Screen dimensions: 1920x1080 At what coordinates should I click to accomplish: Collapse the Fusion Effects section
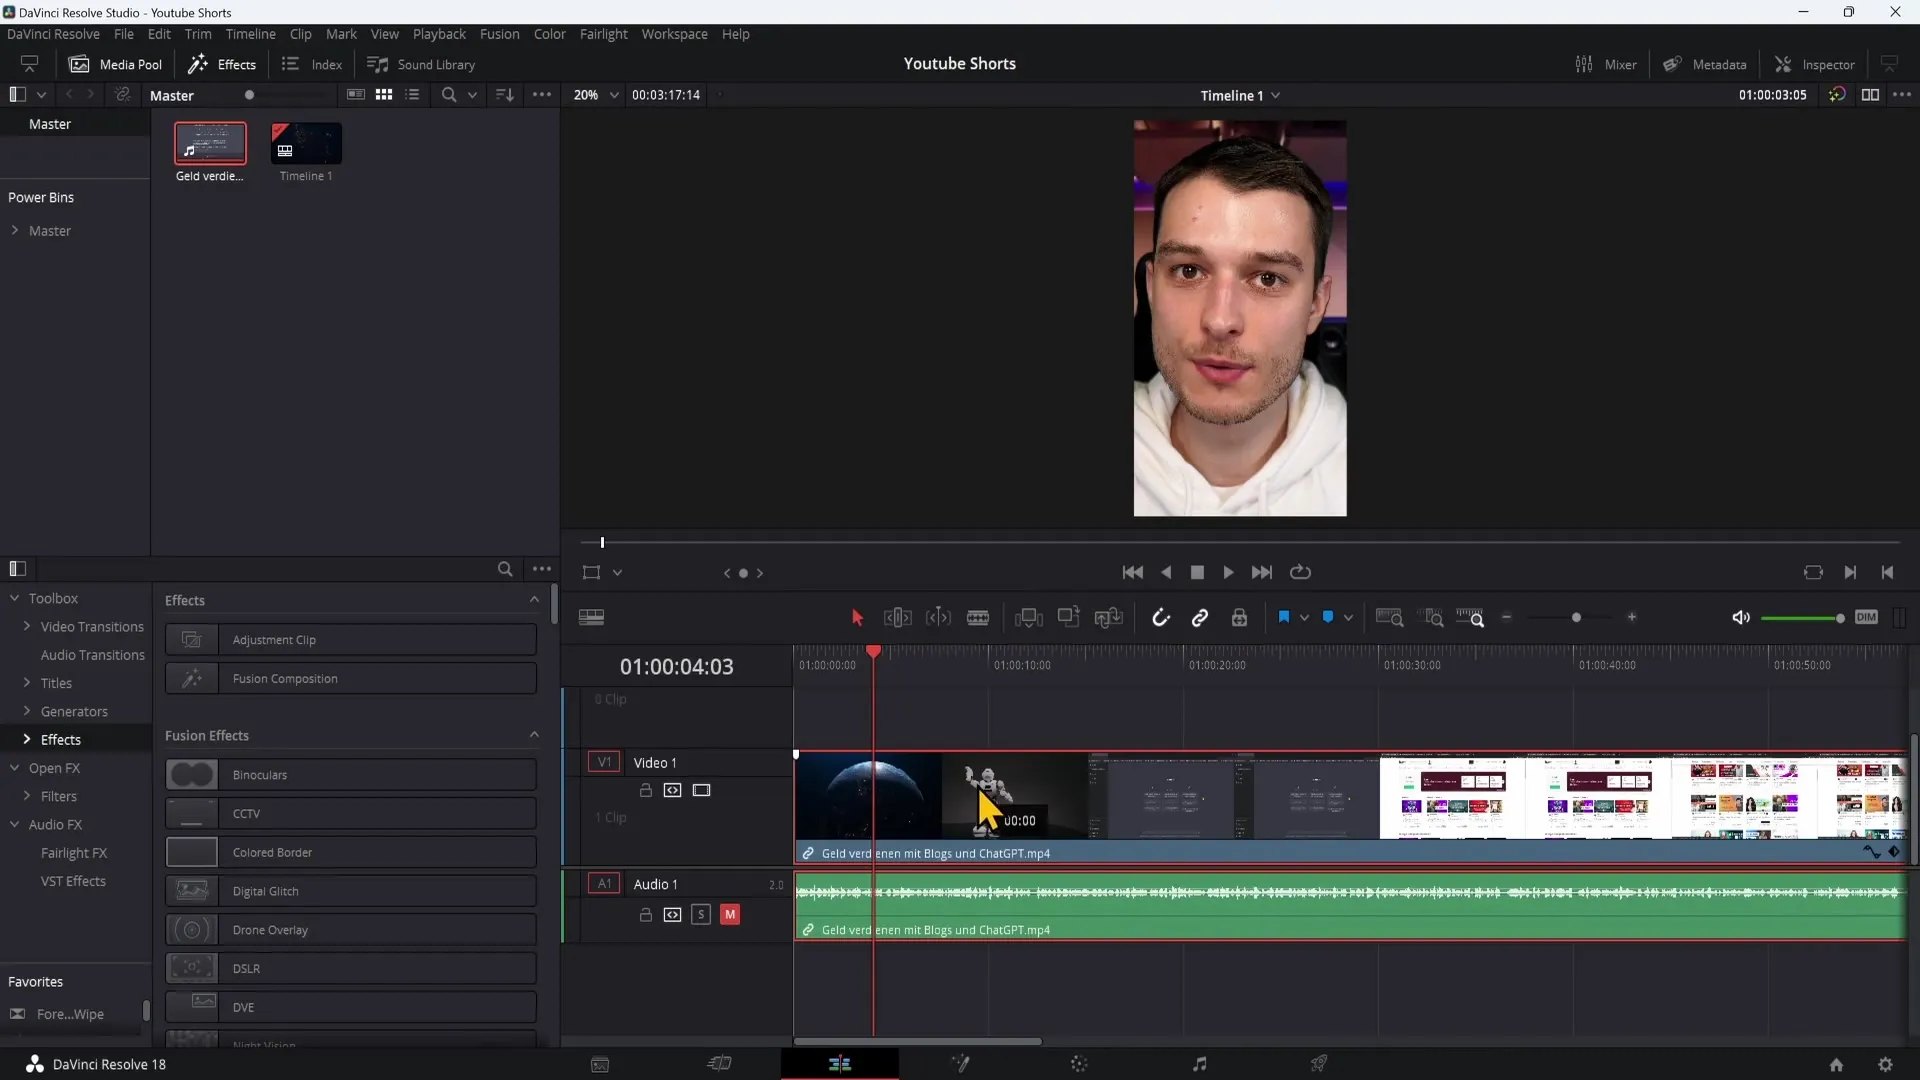[534, 735]
